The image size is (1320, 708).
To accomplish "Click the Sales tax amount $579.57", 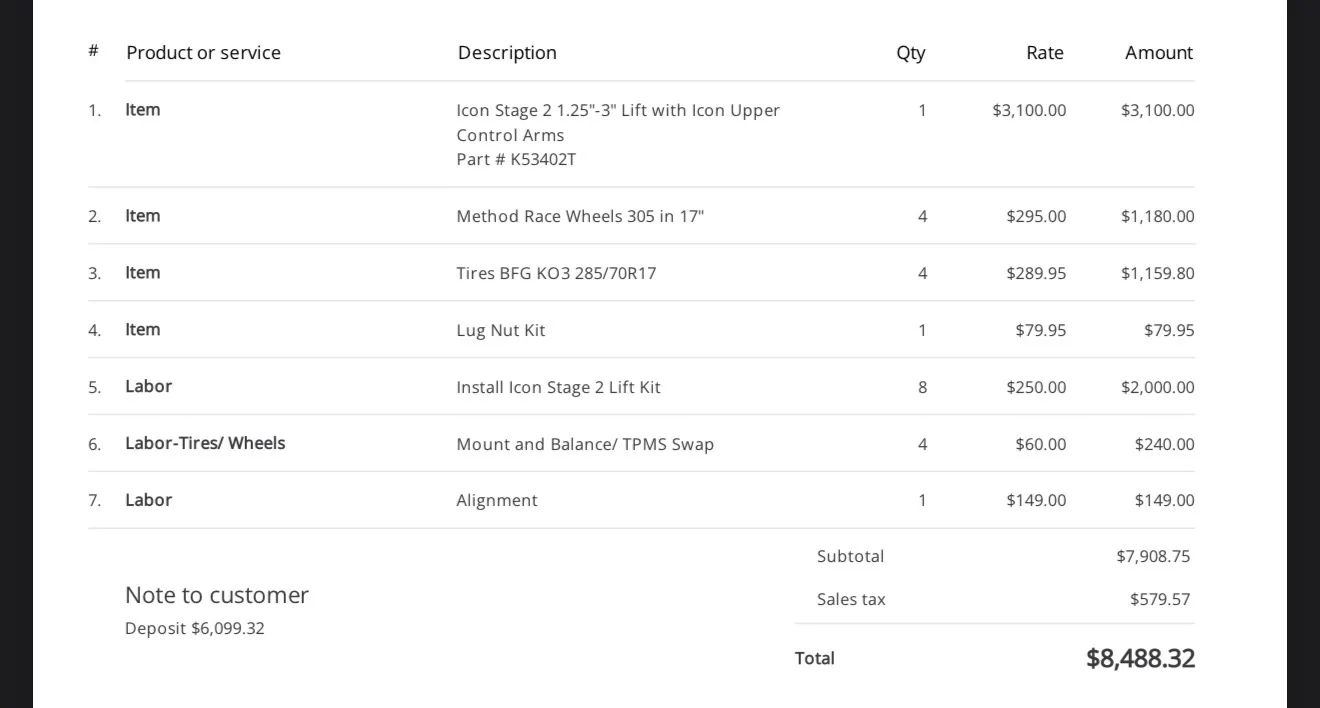I will tap(1160, 599).
